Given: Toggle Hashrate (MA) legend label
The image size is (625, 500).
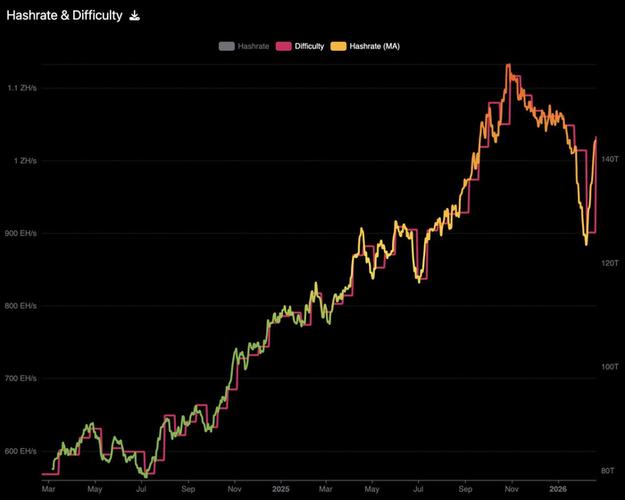Looking at the screenshot, I should tap(374, 46).
